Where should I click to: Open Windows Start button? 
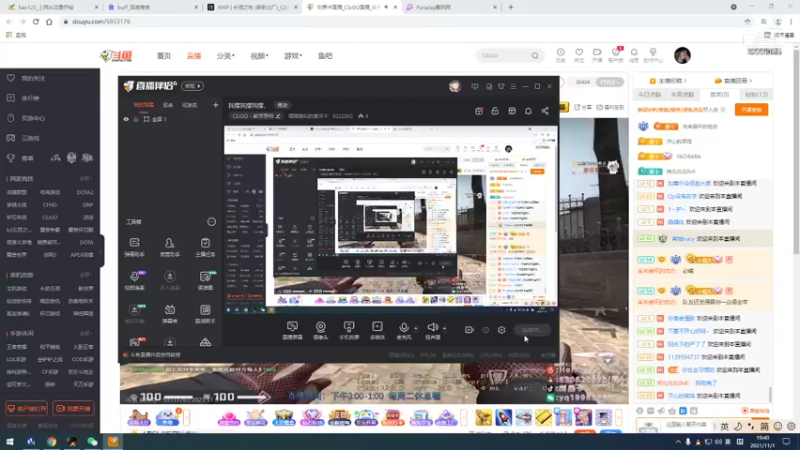click(10, 441)
